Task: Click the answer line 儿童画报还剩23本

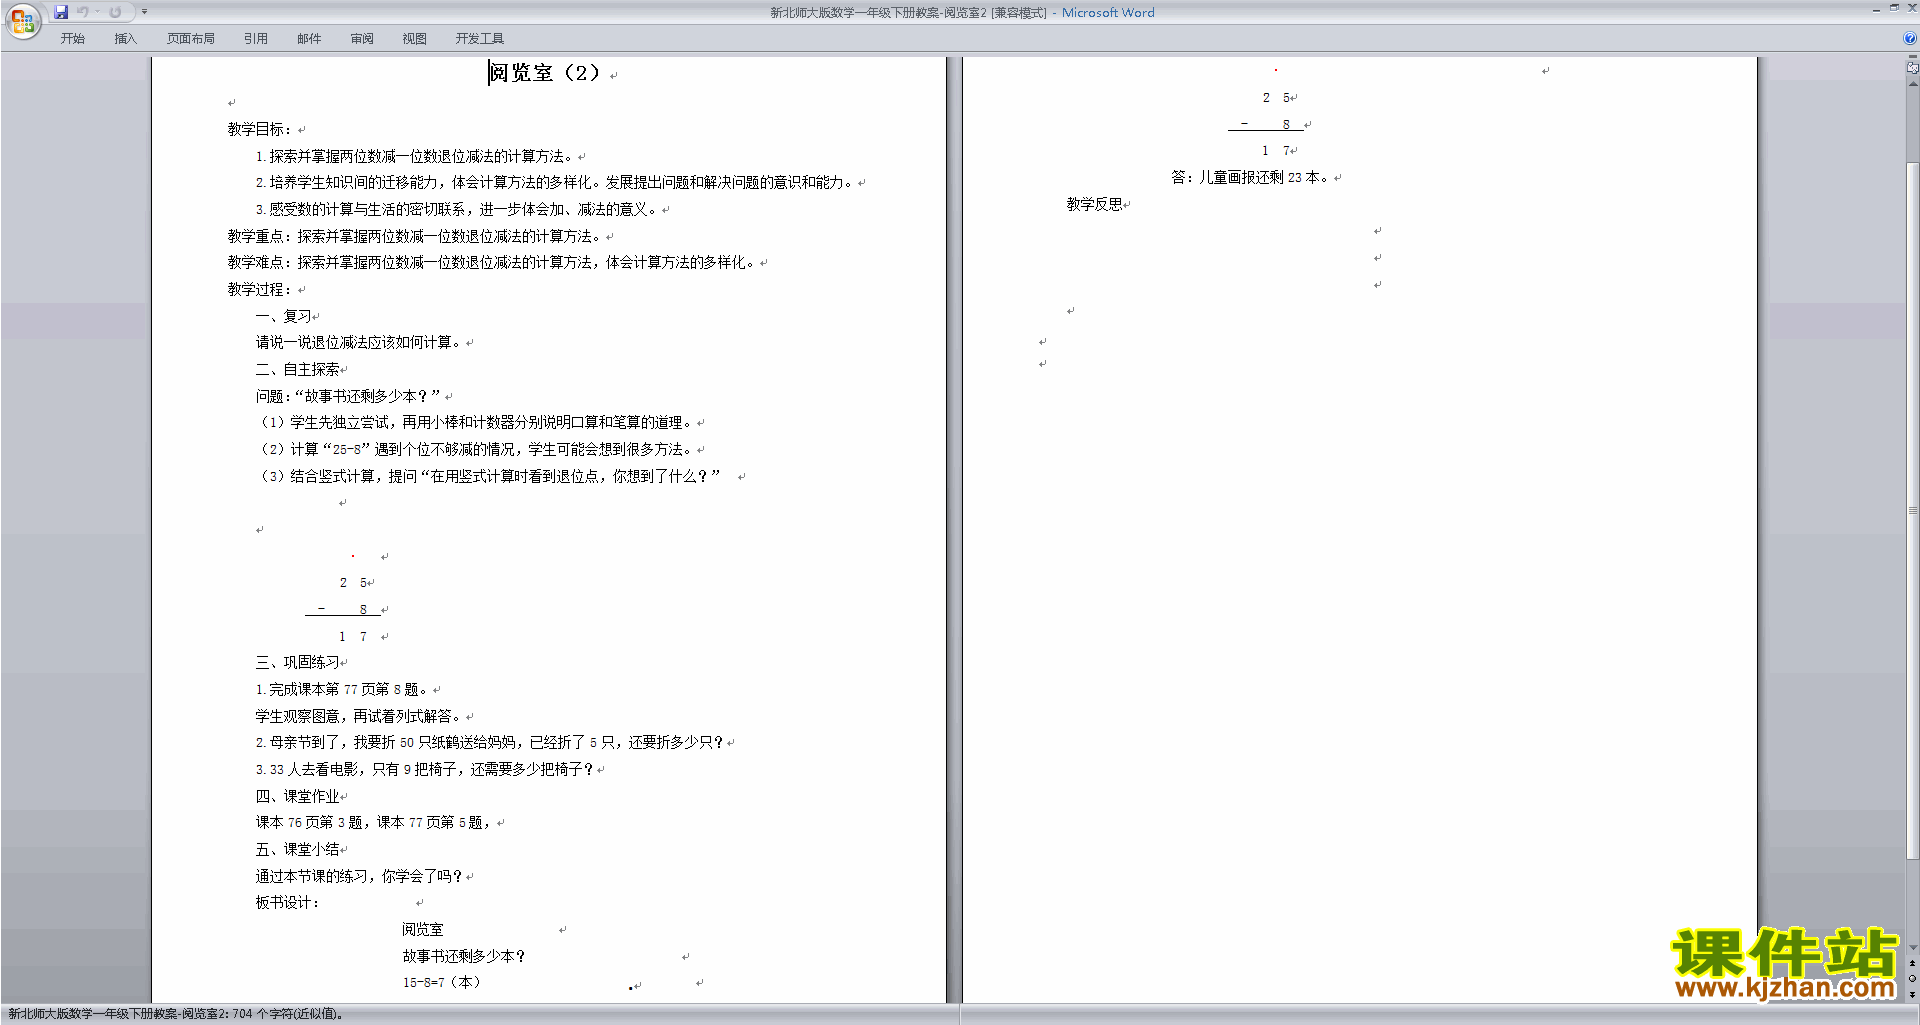Action: click(x=1250, y=177)
